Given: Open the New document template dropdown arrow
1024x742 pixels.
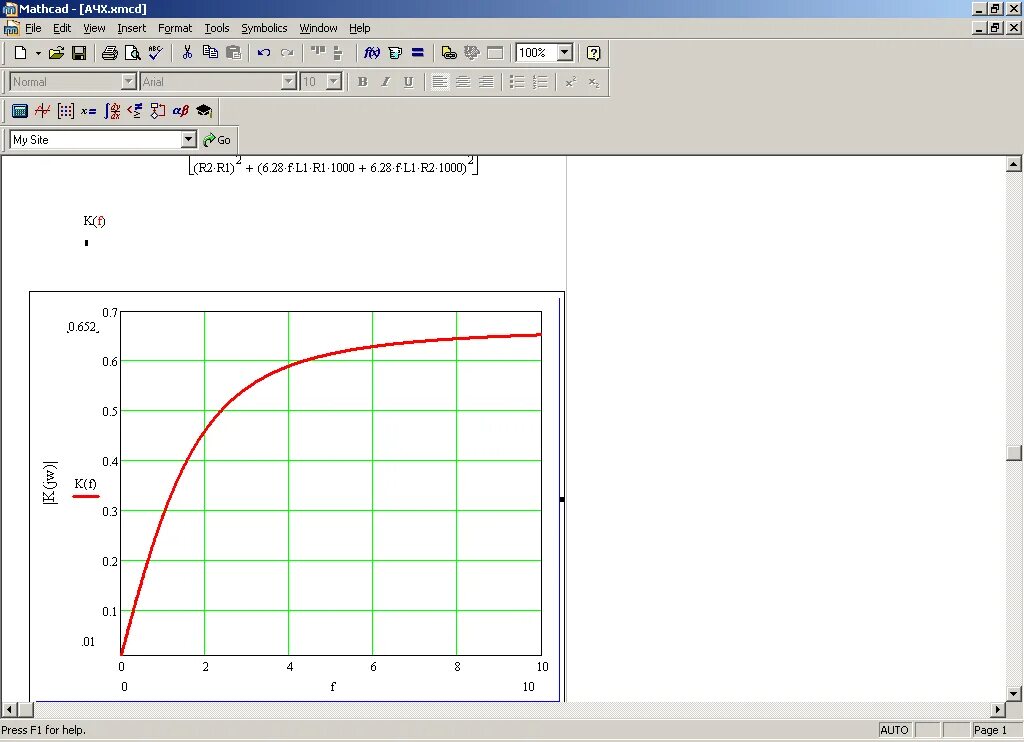Looking at the screenshot, I should 38,53.
